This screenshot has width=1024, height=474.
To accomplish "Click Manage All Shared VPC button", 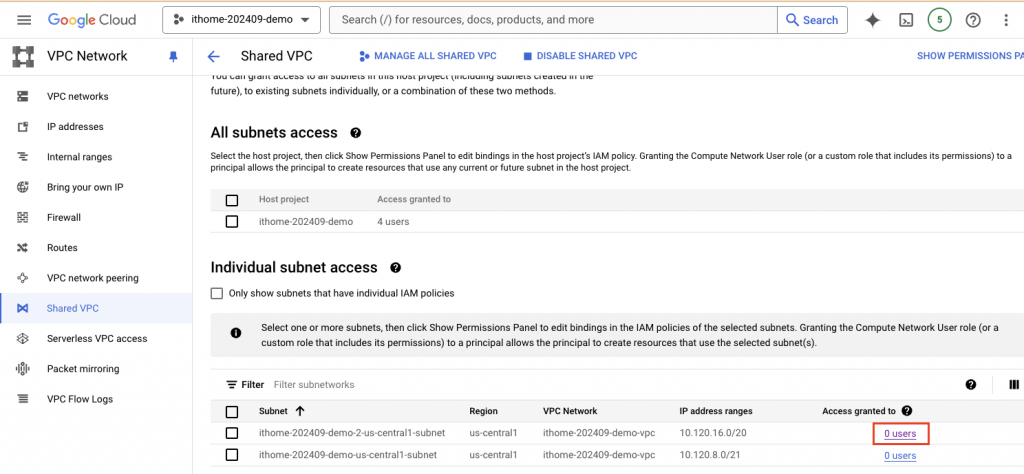I will [441, 57].
